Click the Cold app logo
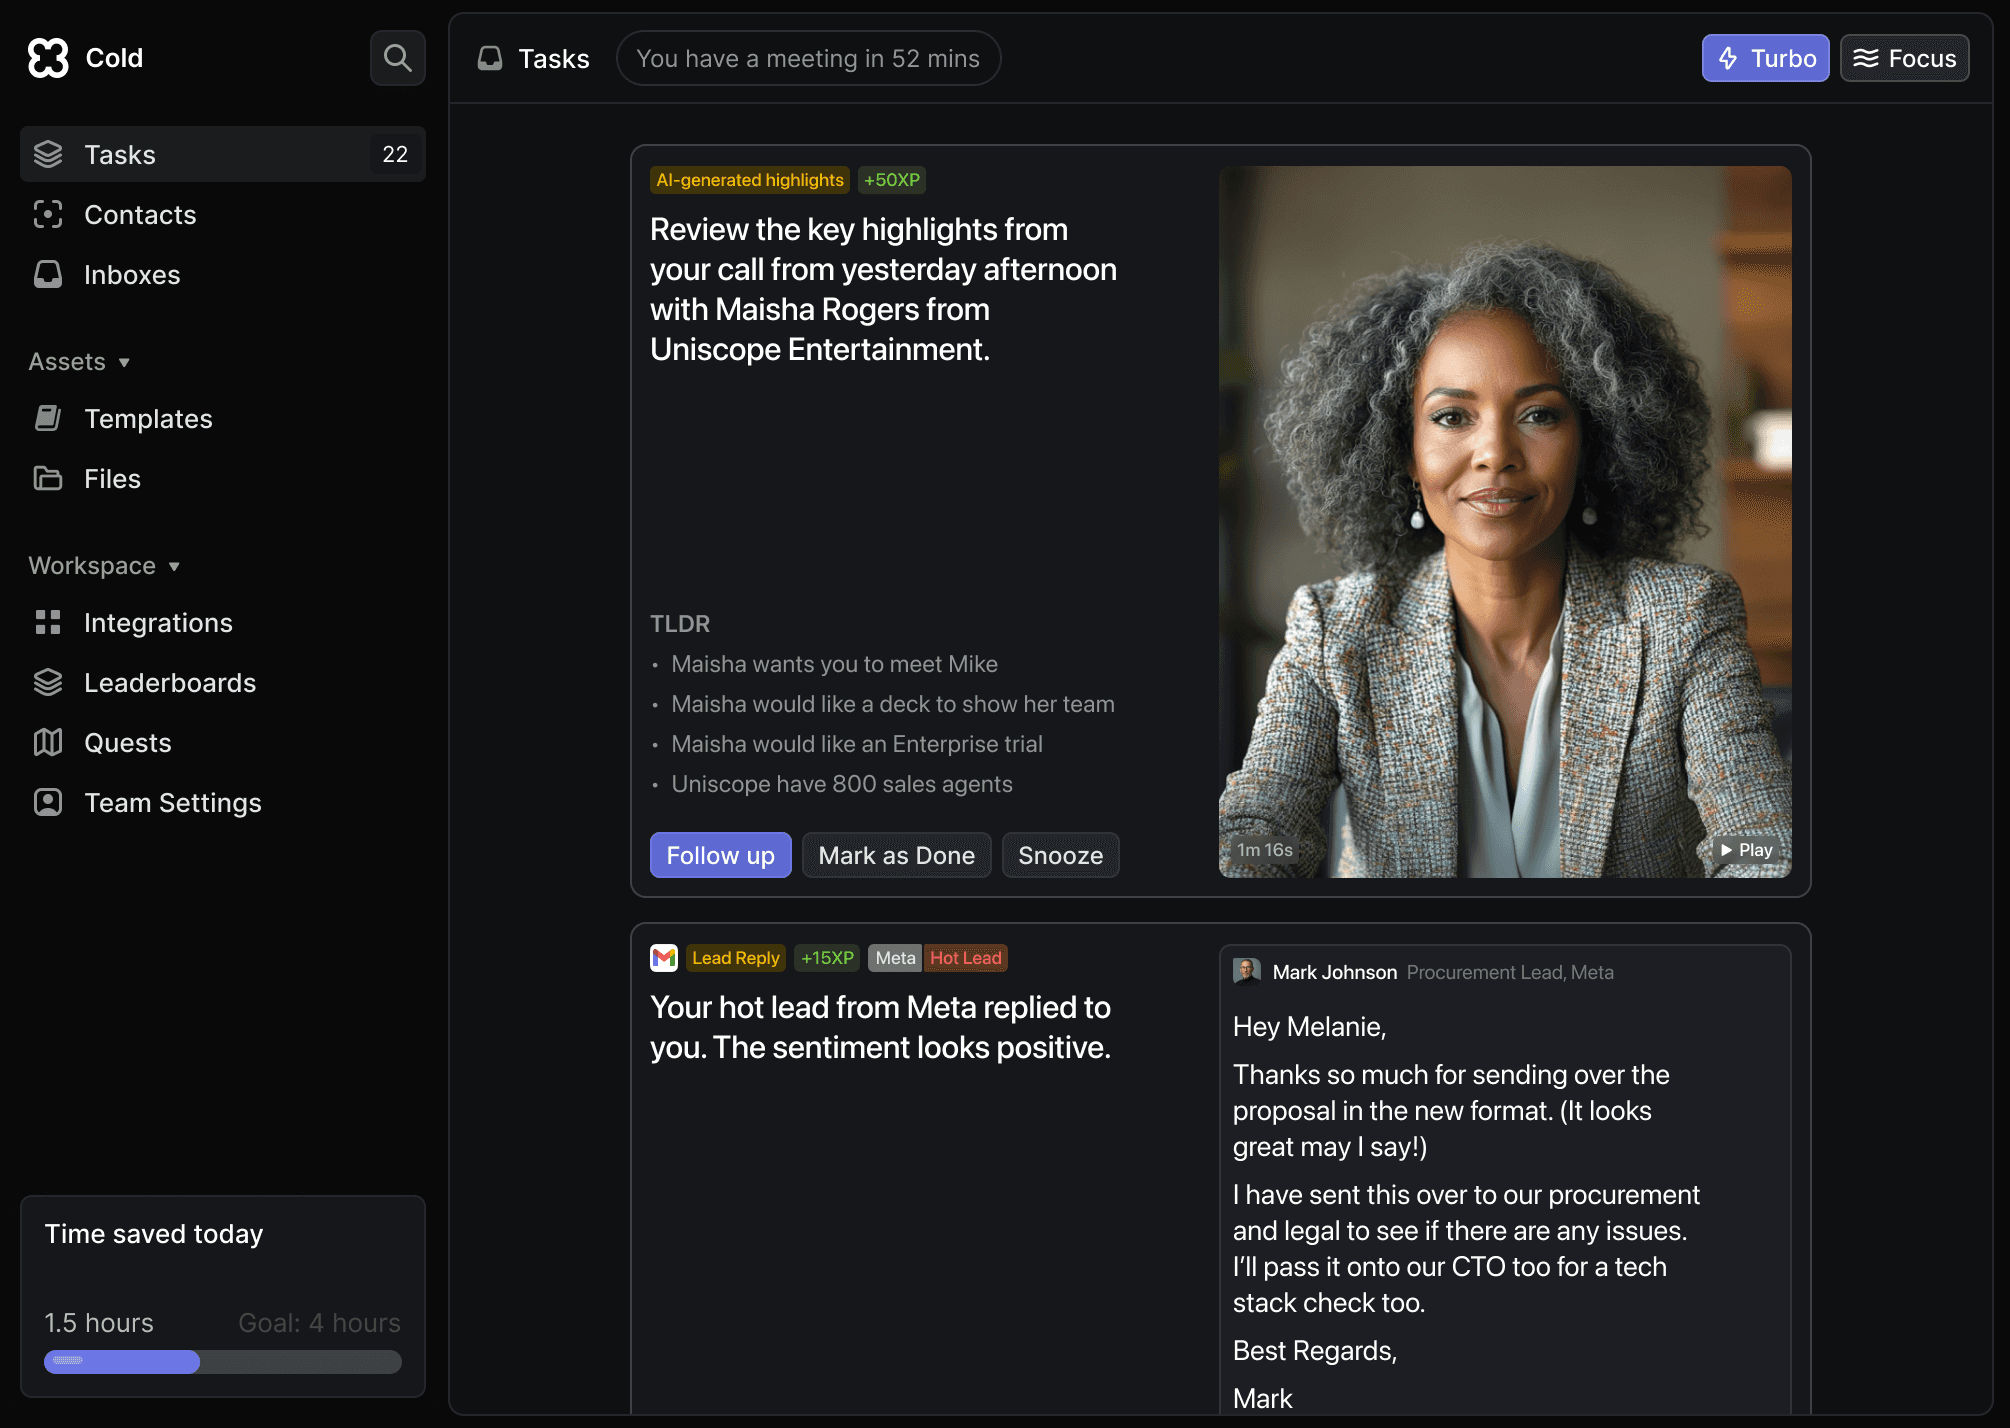Image resolution: width=2010 pixels, height=1428 pixels. 48,58
